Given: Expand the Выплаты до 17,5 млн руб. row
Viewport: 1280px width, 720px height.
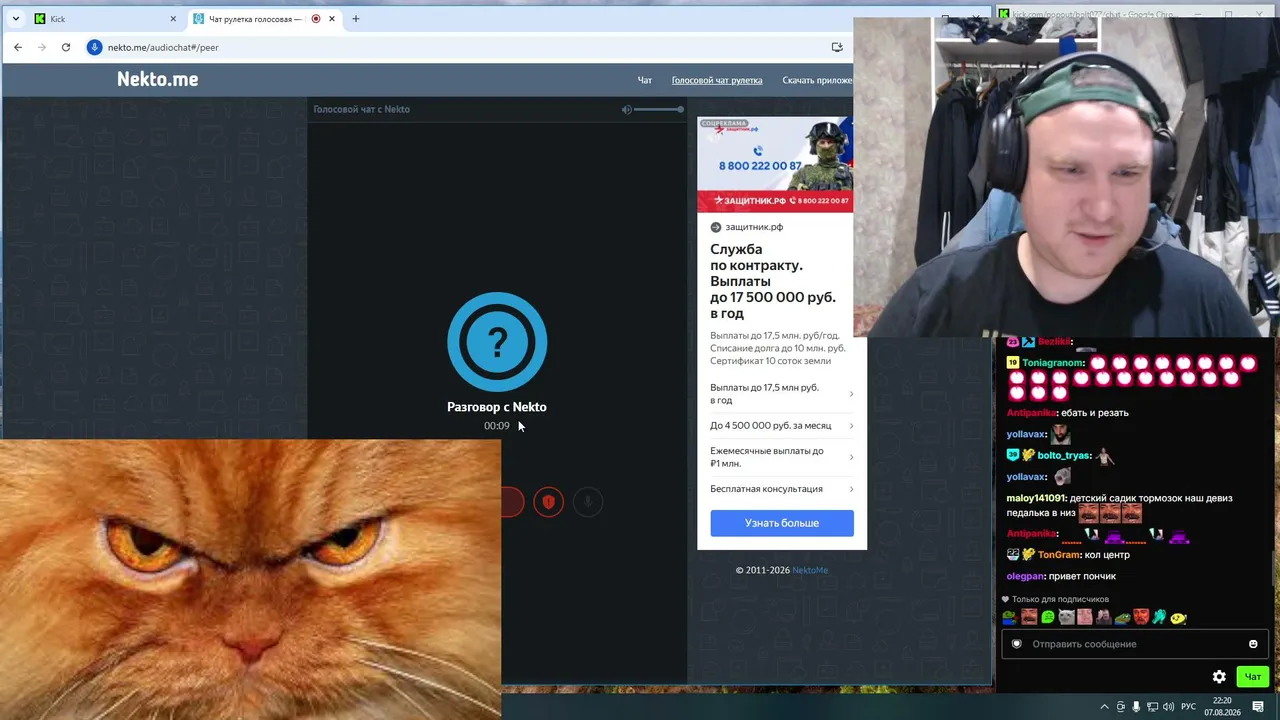Looking at the screenshot, I should pyautogui.click(x=782, y=394).
